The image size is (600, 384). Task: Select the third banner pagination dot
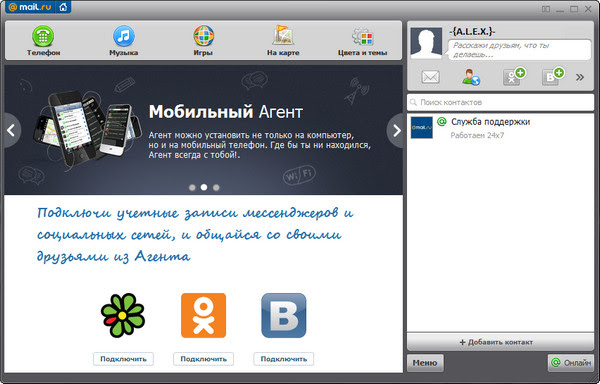pos(216,187)
